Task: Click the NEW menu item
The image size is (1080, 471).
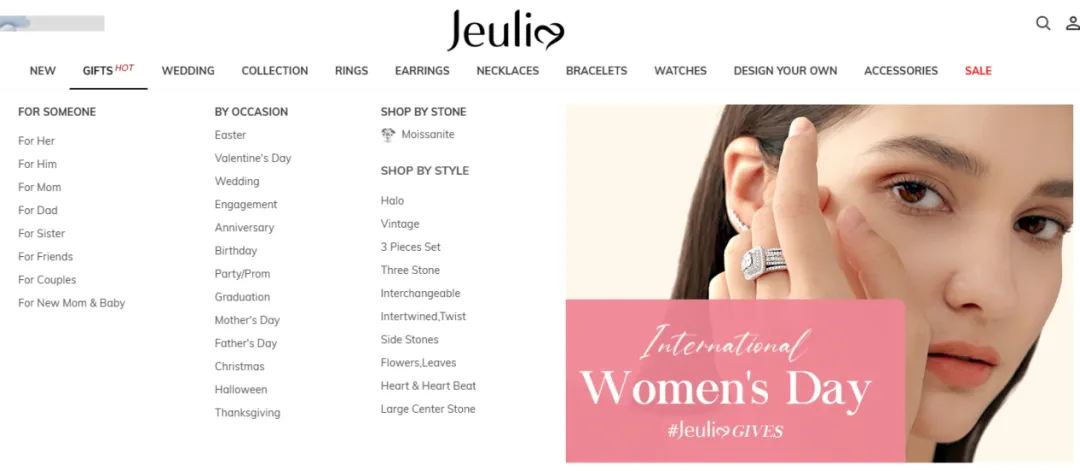Action: 43,71
